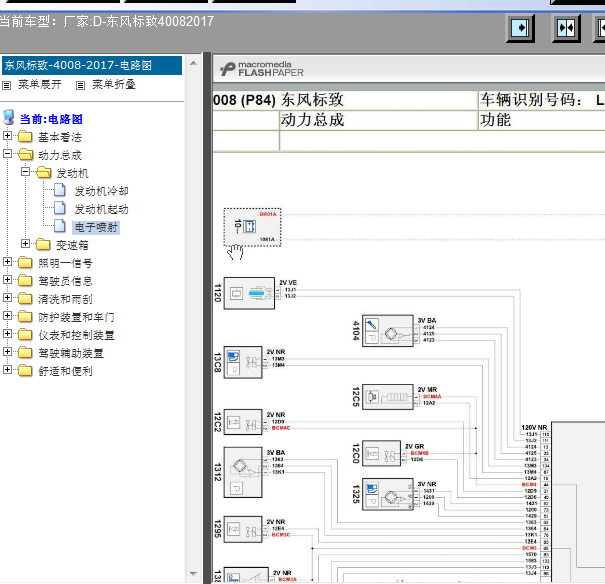
Task: Click component 4104 sensor symbol
Action: [388, 331]
